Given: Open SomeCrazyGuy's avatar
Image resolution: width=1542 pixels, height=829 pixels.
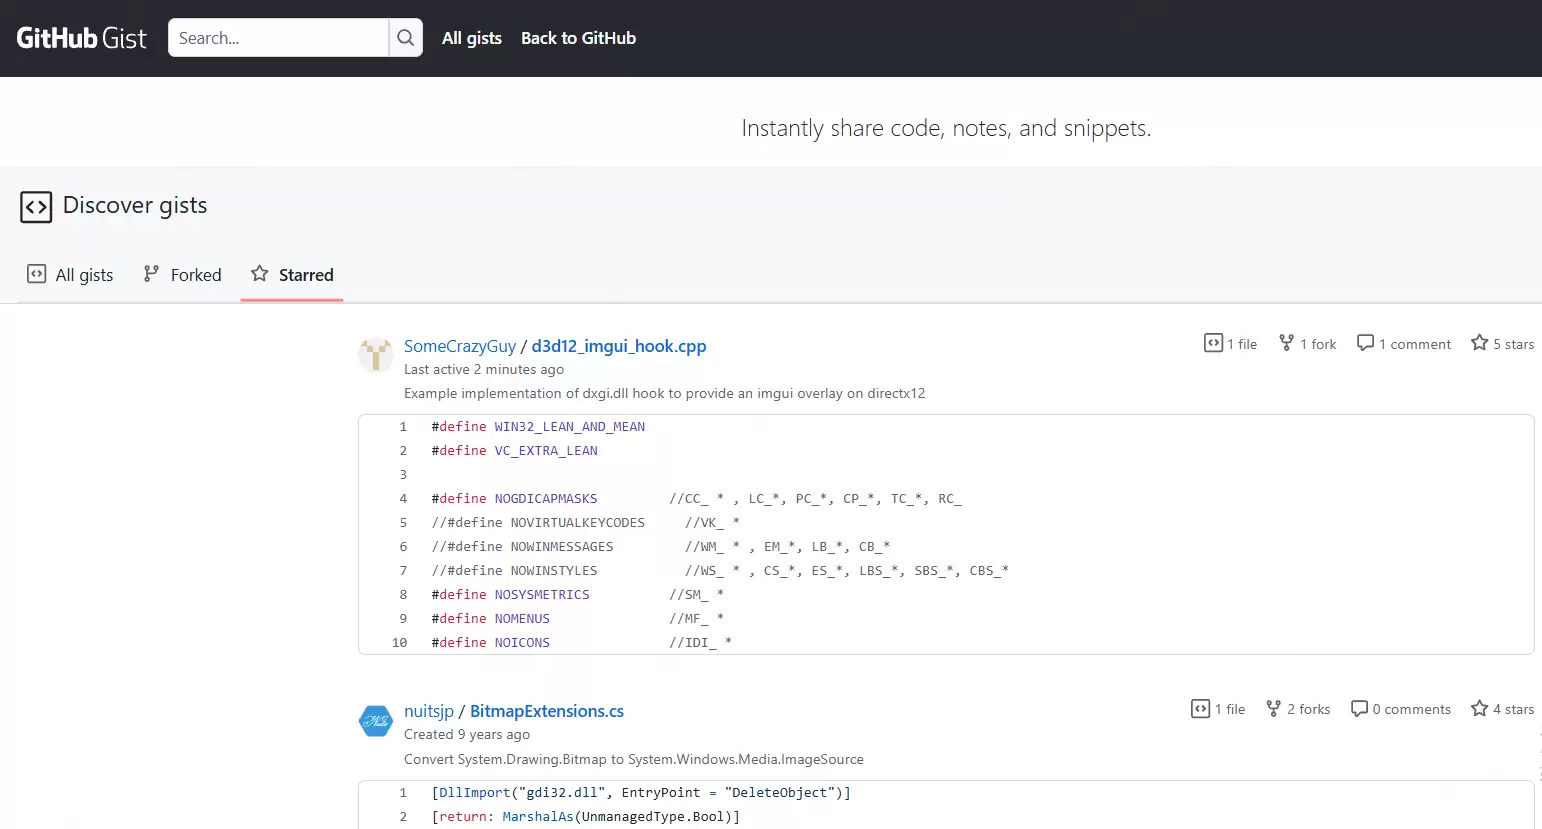Looking at the screenshot, I should [x=376, y=355].
